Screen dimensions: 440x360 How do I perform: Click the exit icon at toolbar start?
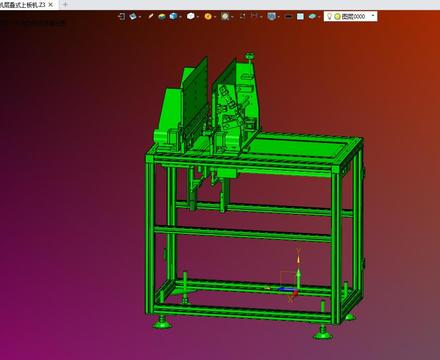[x=122, y=16]
